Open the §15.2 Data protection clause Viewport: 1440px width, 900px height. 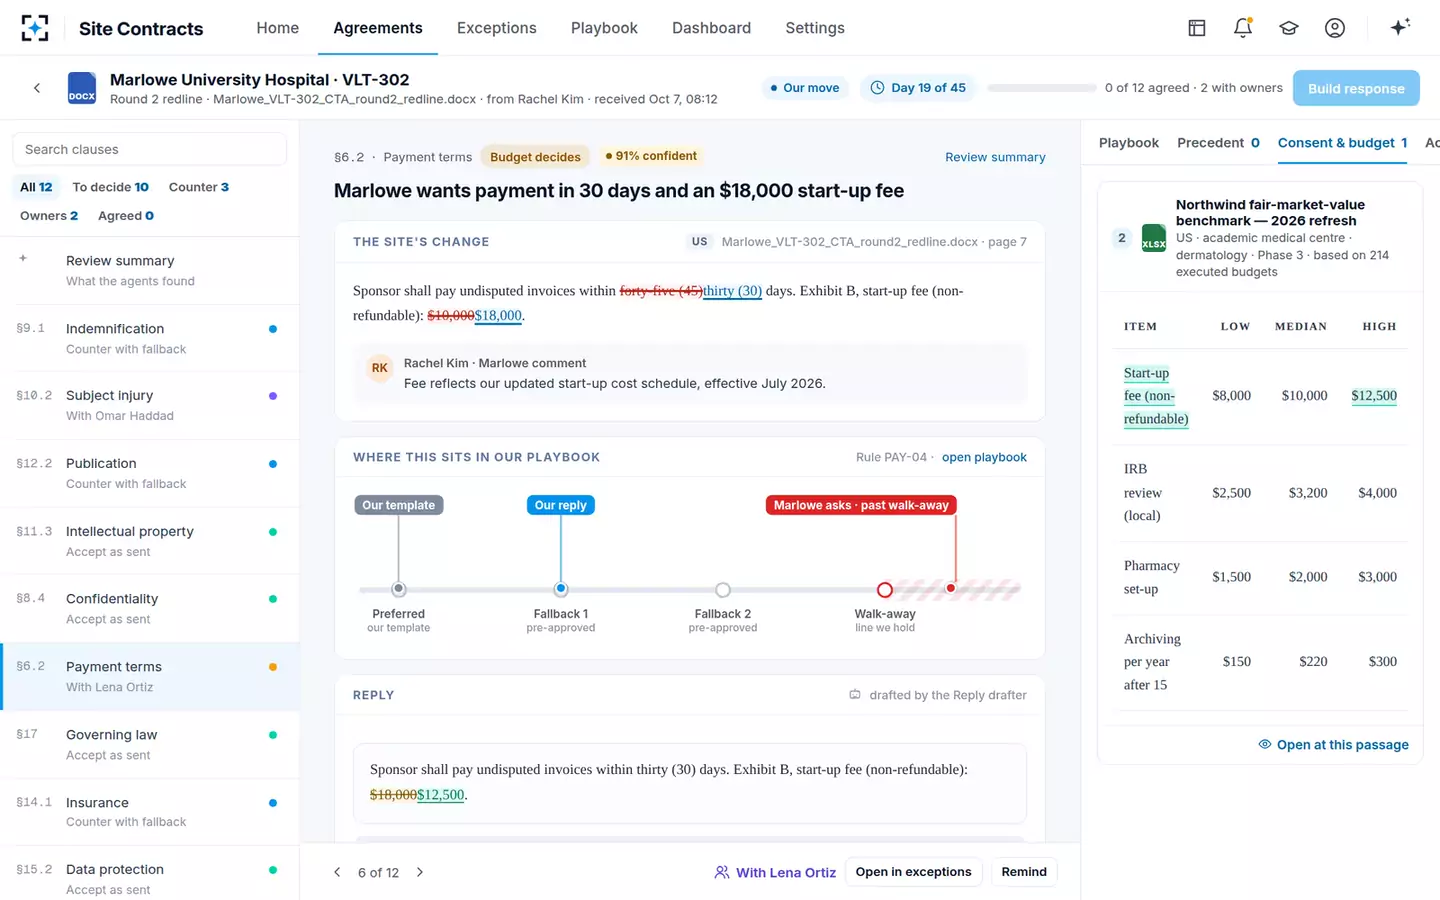point(150,873)
